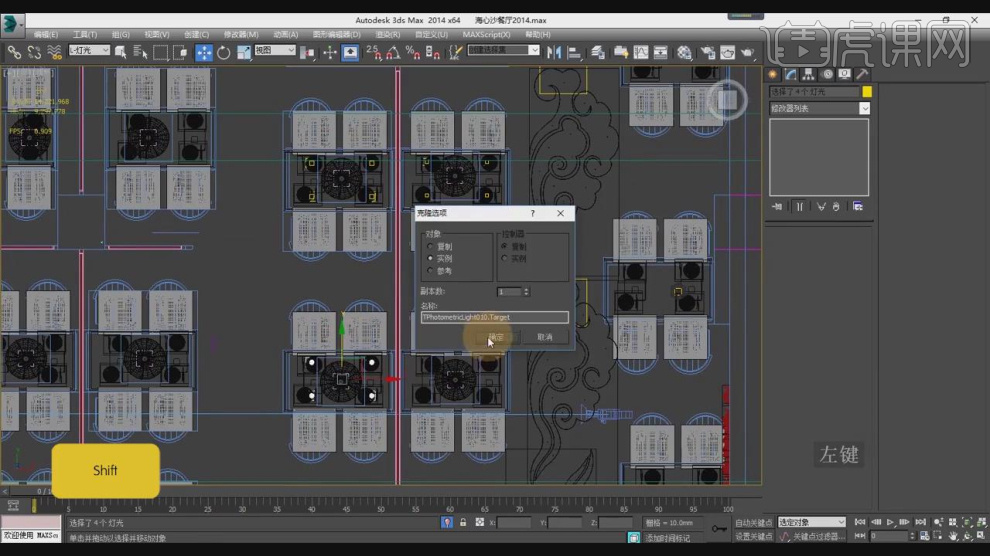Click the clone dialog help question mark
This screenshot has width=990, height=556.
(x=533, y=213)
